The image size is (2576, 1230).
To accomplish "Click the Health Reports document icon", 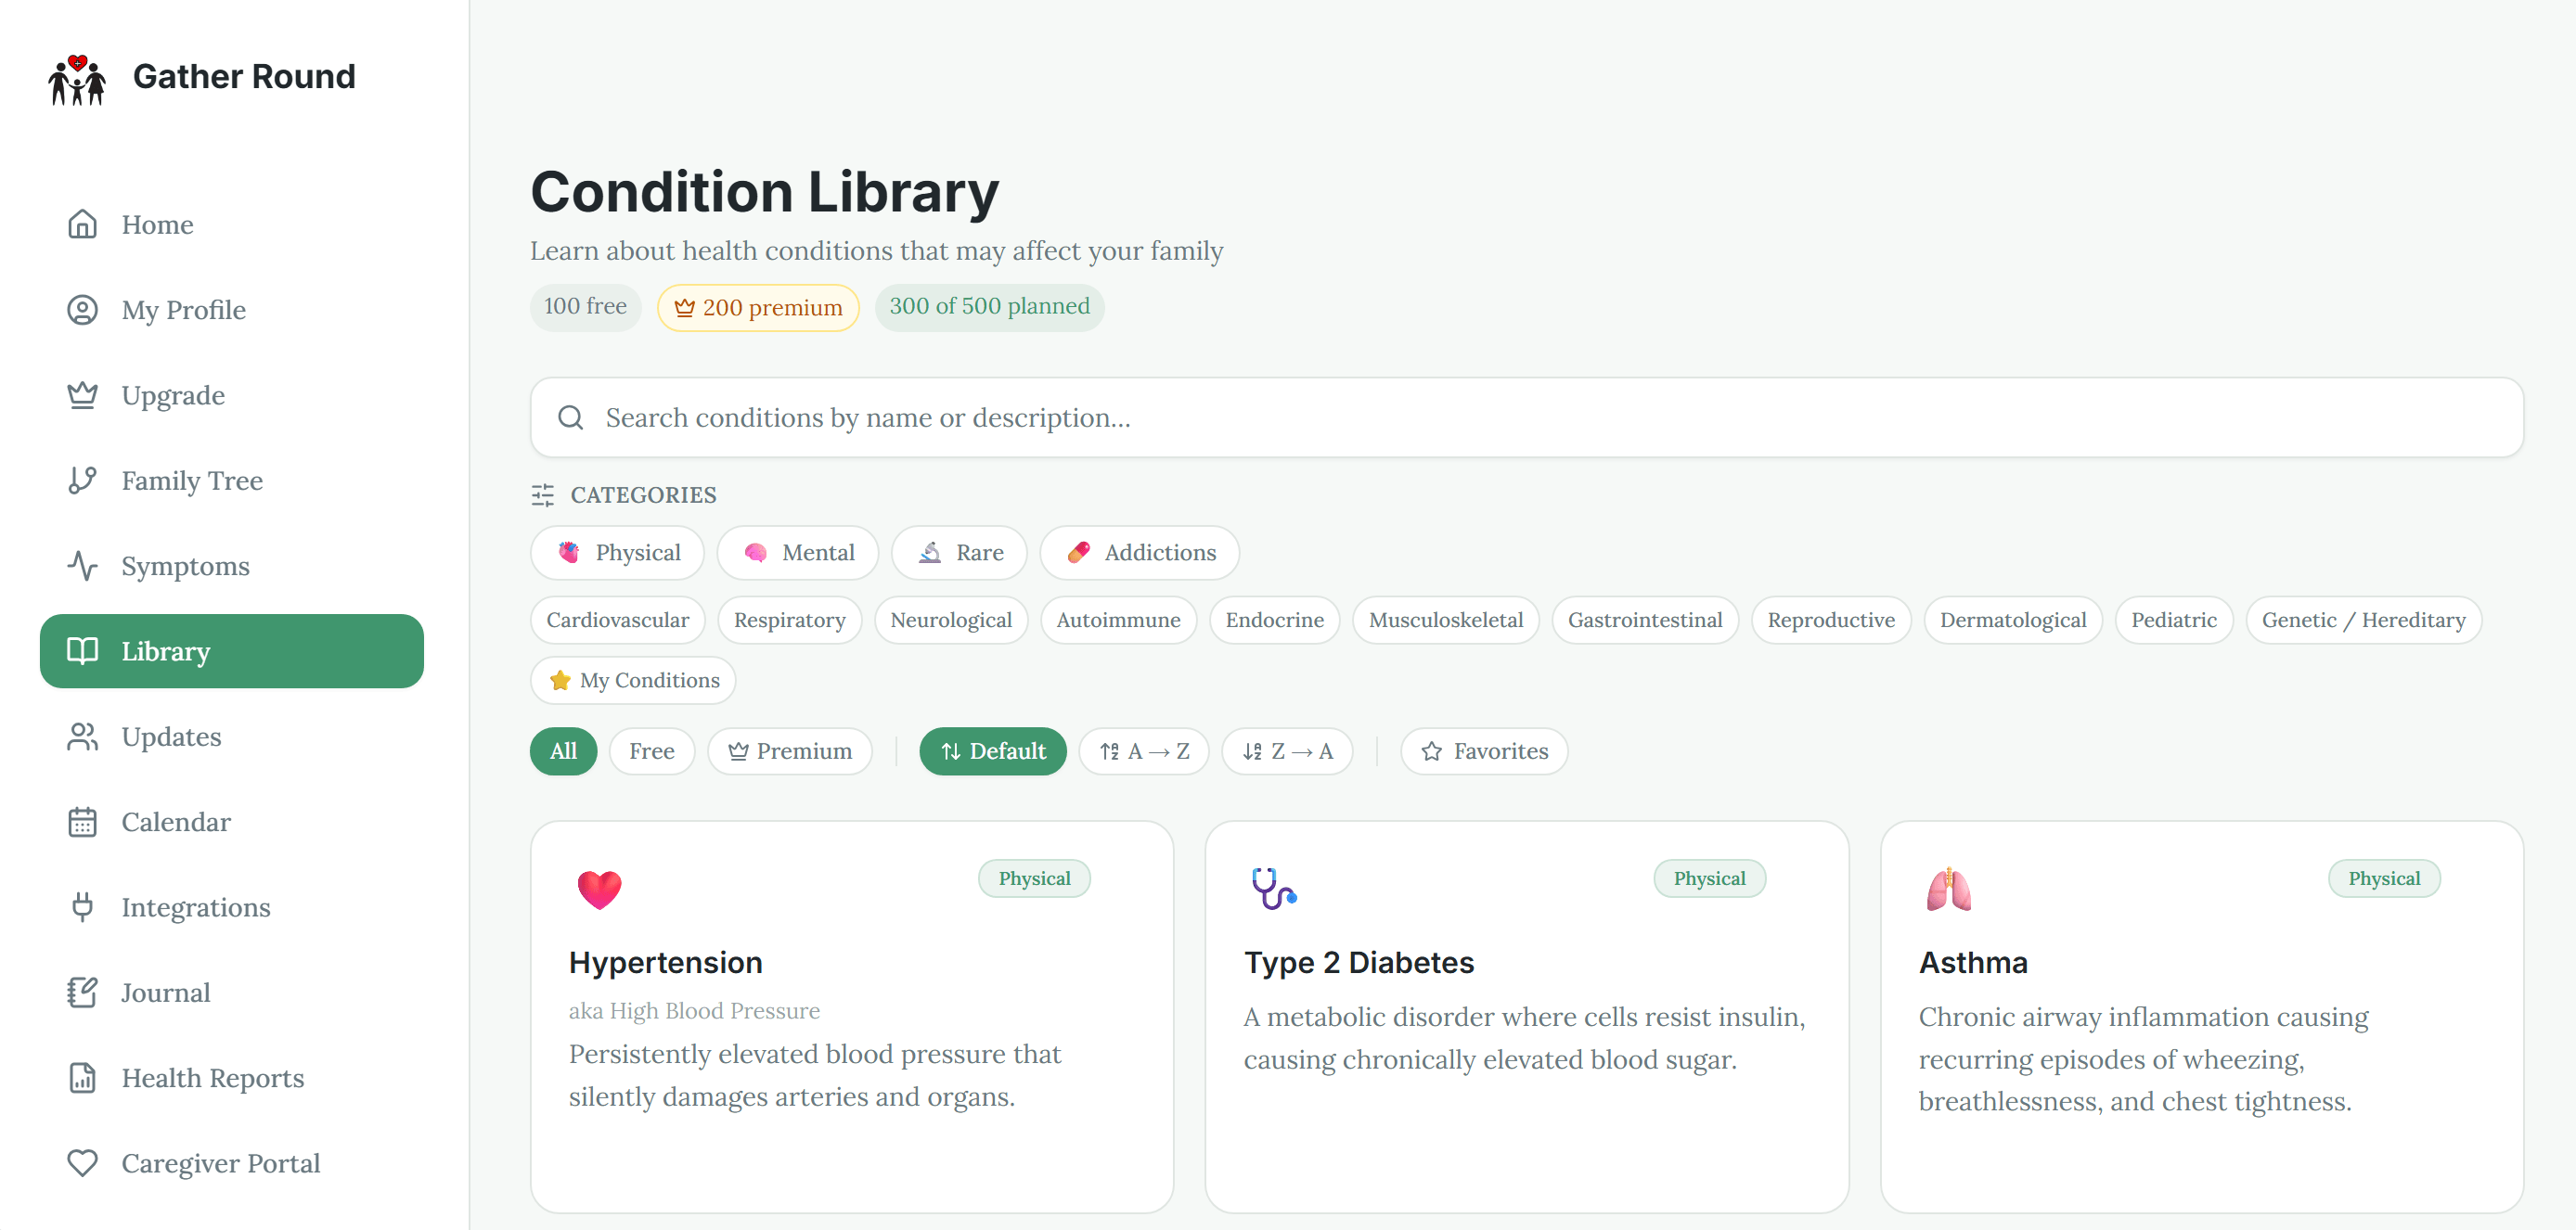I will [x=82, y=1078].
